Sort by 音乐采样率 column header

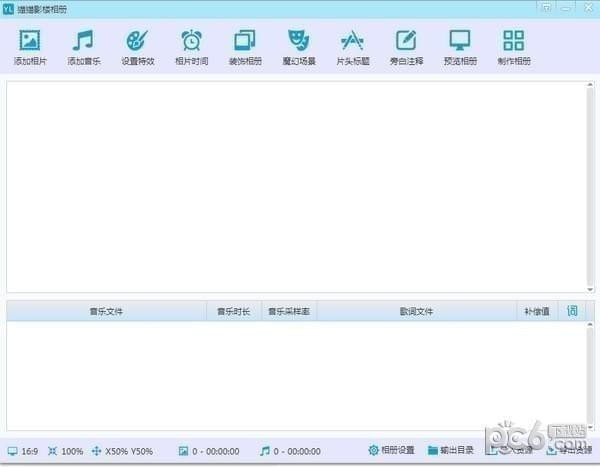pos(289,311)
